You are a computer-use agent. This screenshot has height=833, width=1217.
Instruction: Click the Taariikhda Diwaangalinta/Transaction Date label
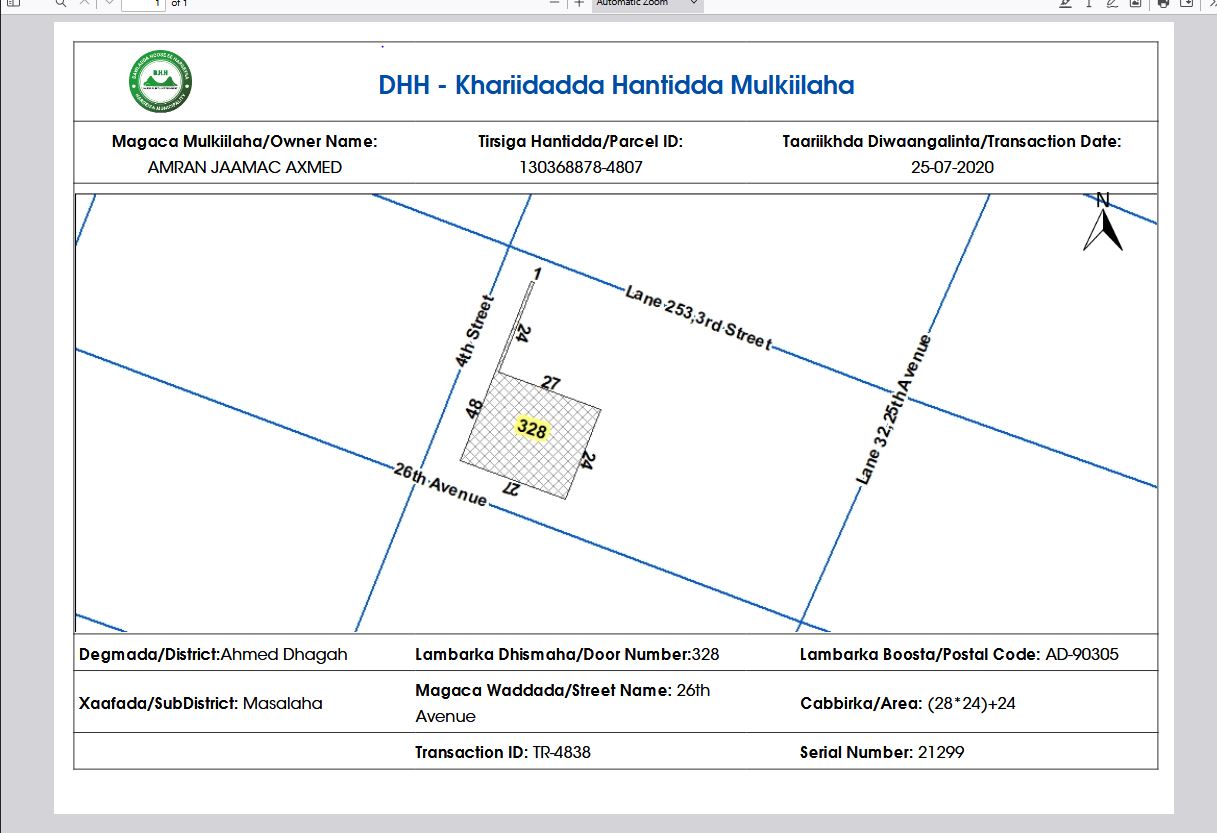tap(952, 141)
